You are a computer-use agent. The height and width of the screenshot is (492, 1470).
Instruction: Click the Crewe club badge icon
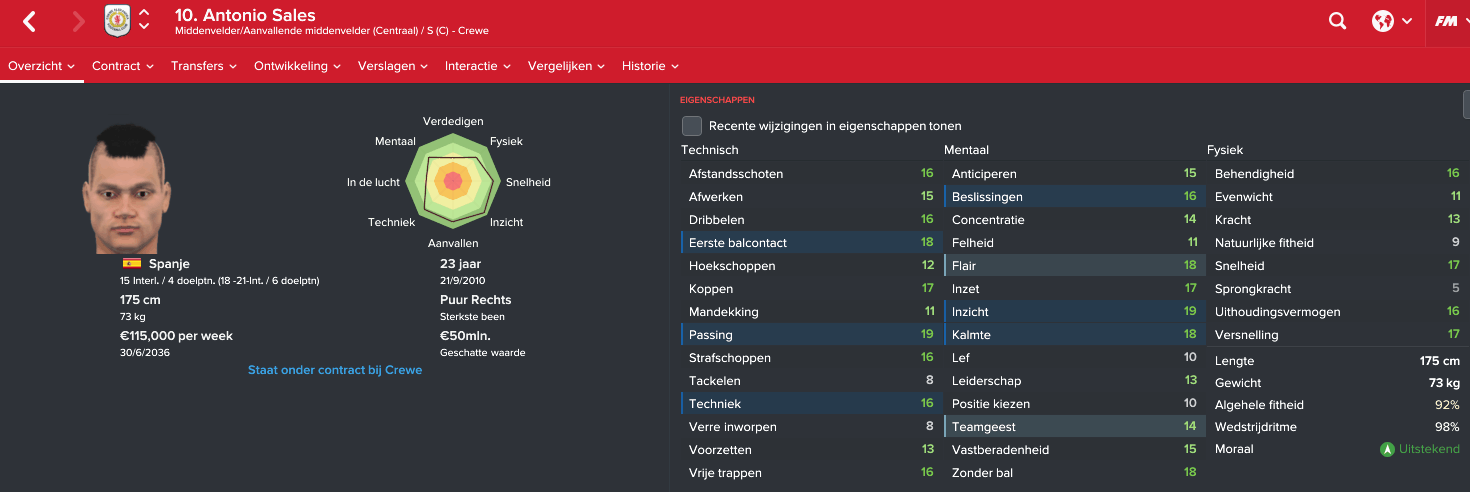117,21
